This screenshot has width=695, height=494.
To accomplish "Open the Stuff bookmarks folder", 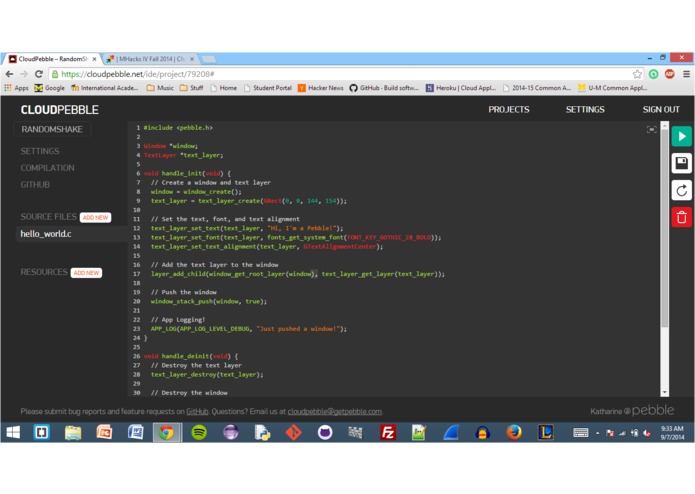I will (191, 88).
